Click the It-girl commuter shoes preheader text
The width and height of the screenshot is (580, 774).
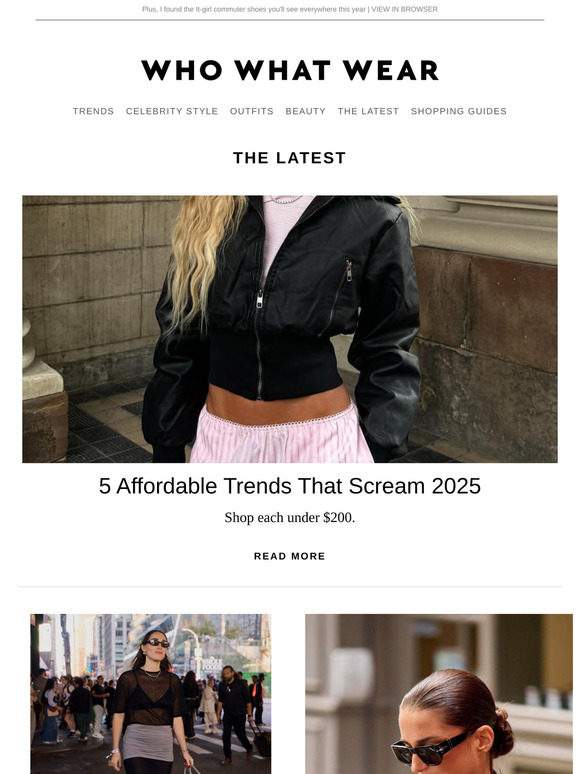click(254, 9)
